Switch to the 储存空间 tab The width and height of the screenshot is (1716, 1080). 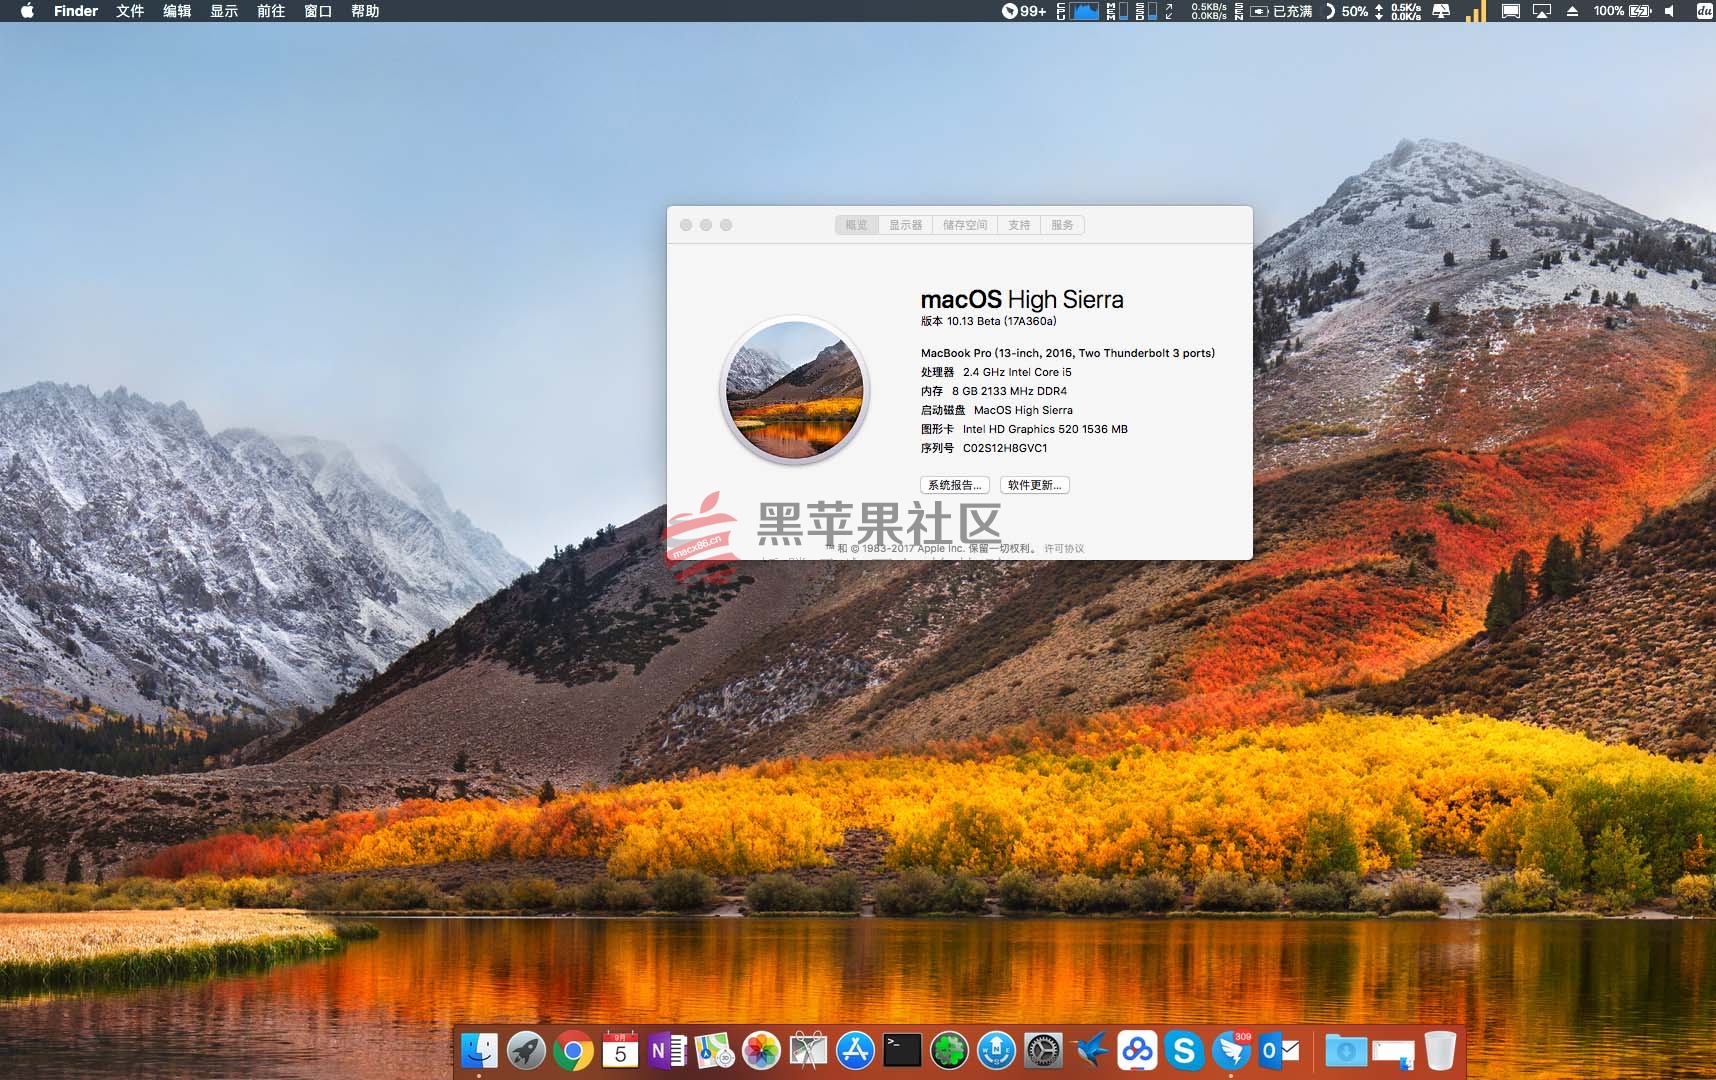pos(965,225)
